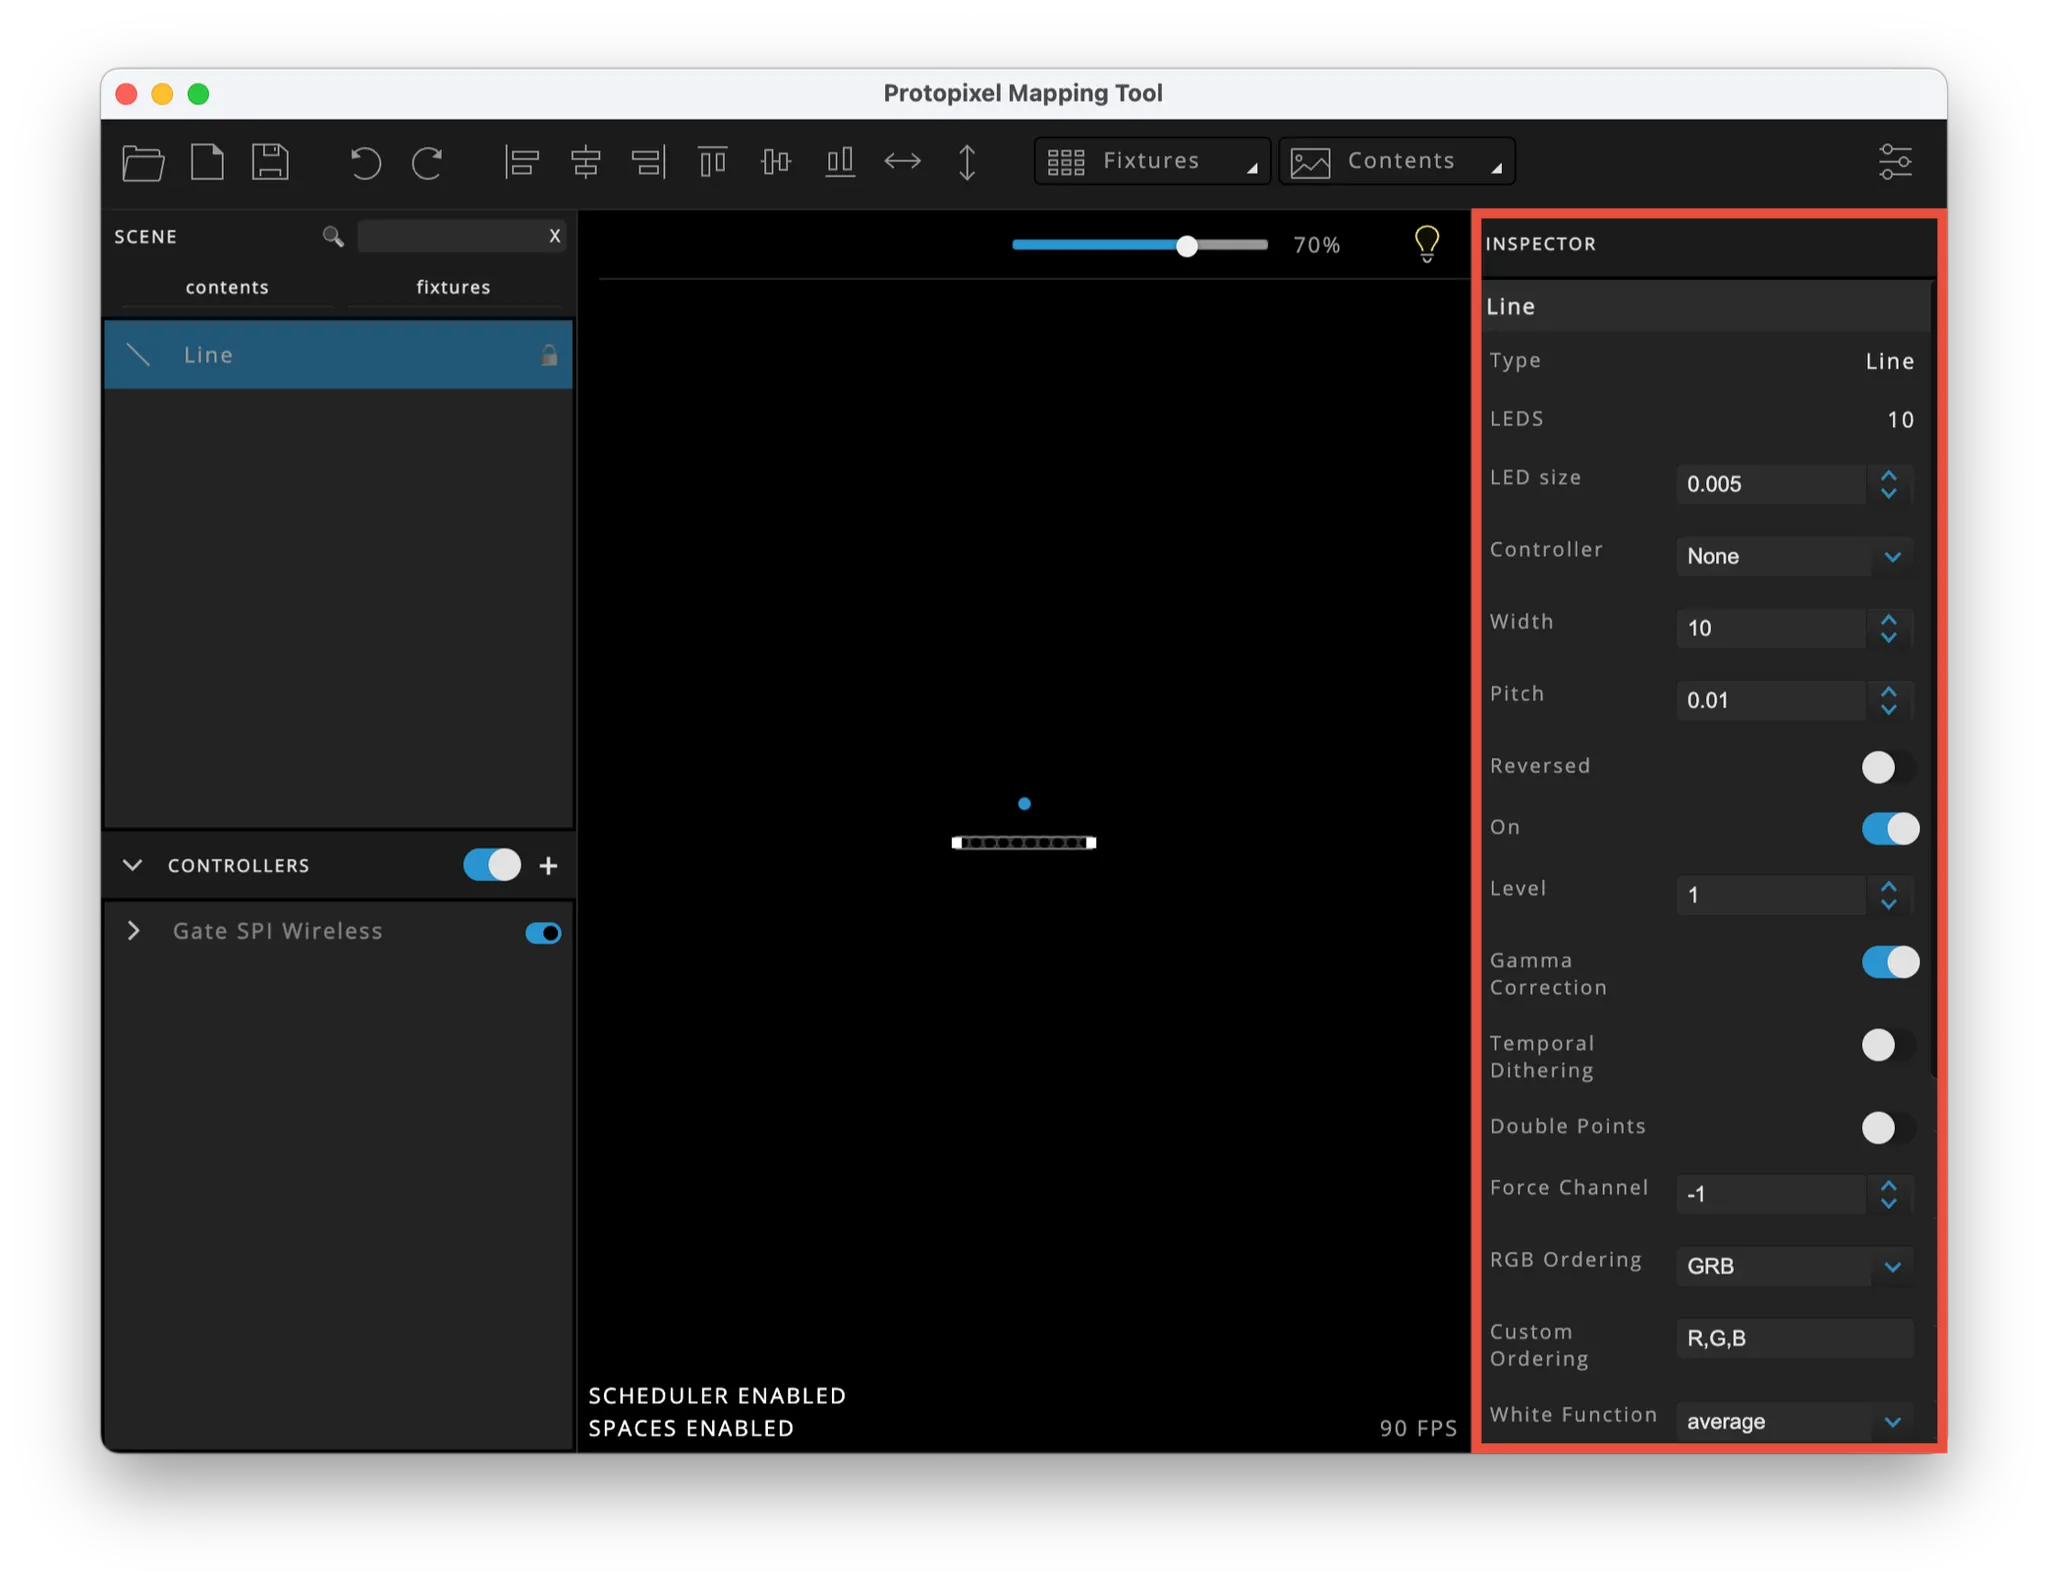Undo the last action
Image resolution: width=2048 pixels, height=1586 pixels.
click(x=365, y=162)
